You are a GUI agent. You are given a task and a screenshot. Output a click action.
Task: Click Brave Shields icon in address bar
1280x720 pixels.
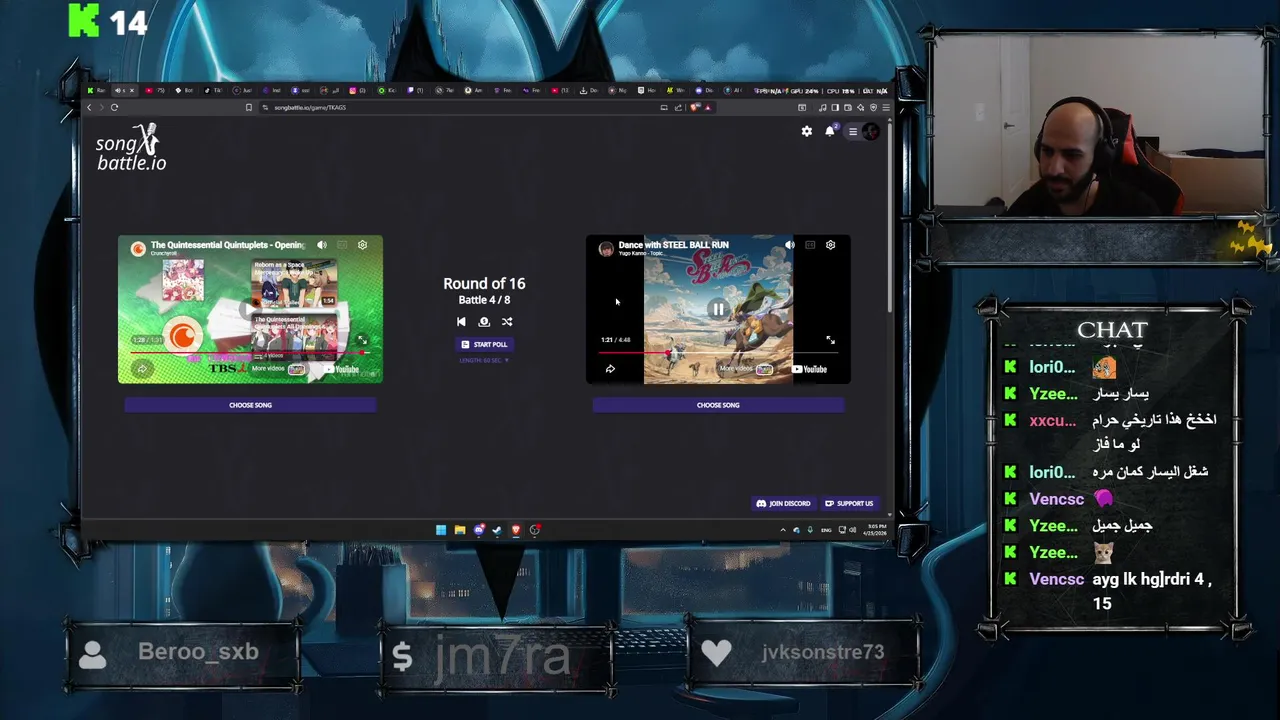(x=694, y=107)
